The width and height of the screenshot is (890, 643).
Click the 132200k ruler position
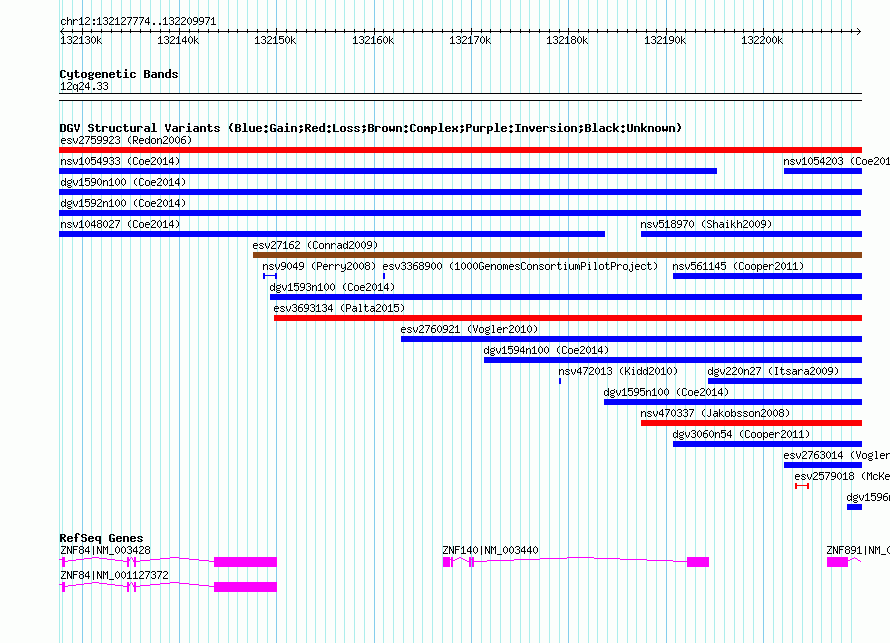coord(762,40)
